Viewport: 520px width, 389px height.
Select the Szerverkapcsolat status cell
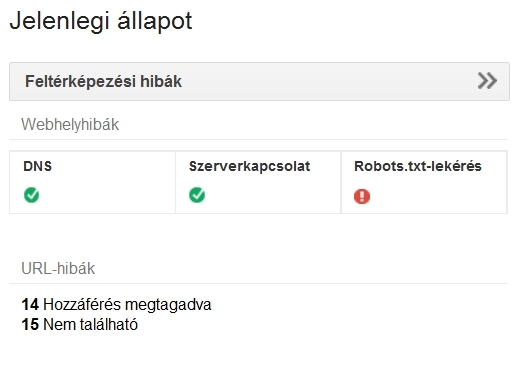pyautogui.click(x=258, y=182)
